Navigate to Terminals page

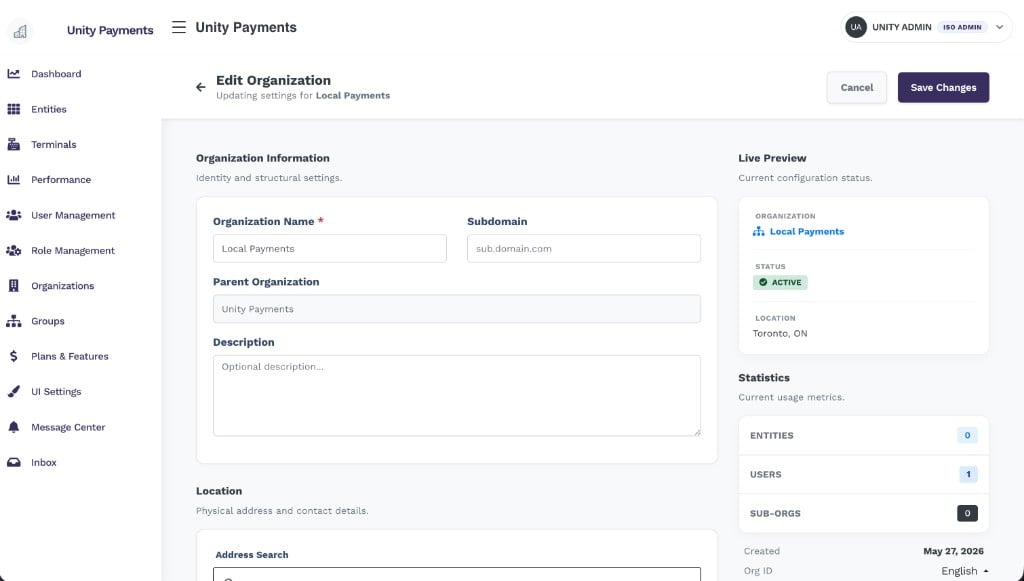[x=54, y=144]
